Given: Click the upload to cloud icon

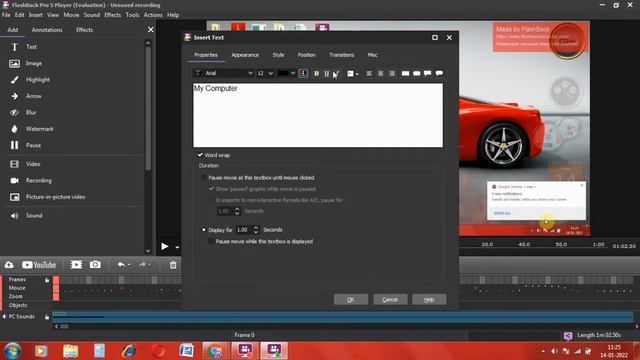Looking at the screenshot, I should click(x=9, y=265).
